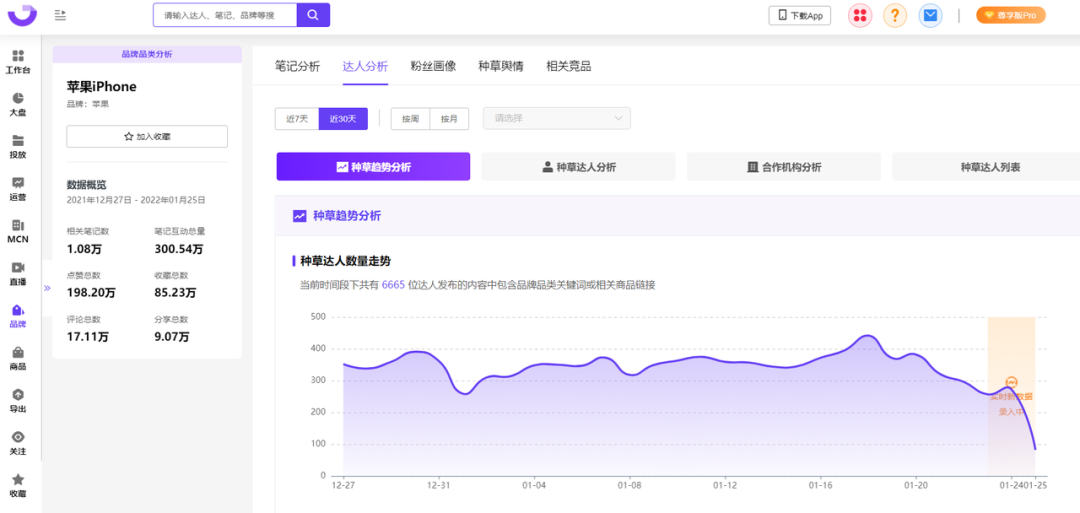Open 导出 in the left sidebar
Image resolution: width=1080 pixels, height=513 pixels.
tap(18, 401)
